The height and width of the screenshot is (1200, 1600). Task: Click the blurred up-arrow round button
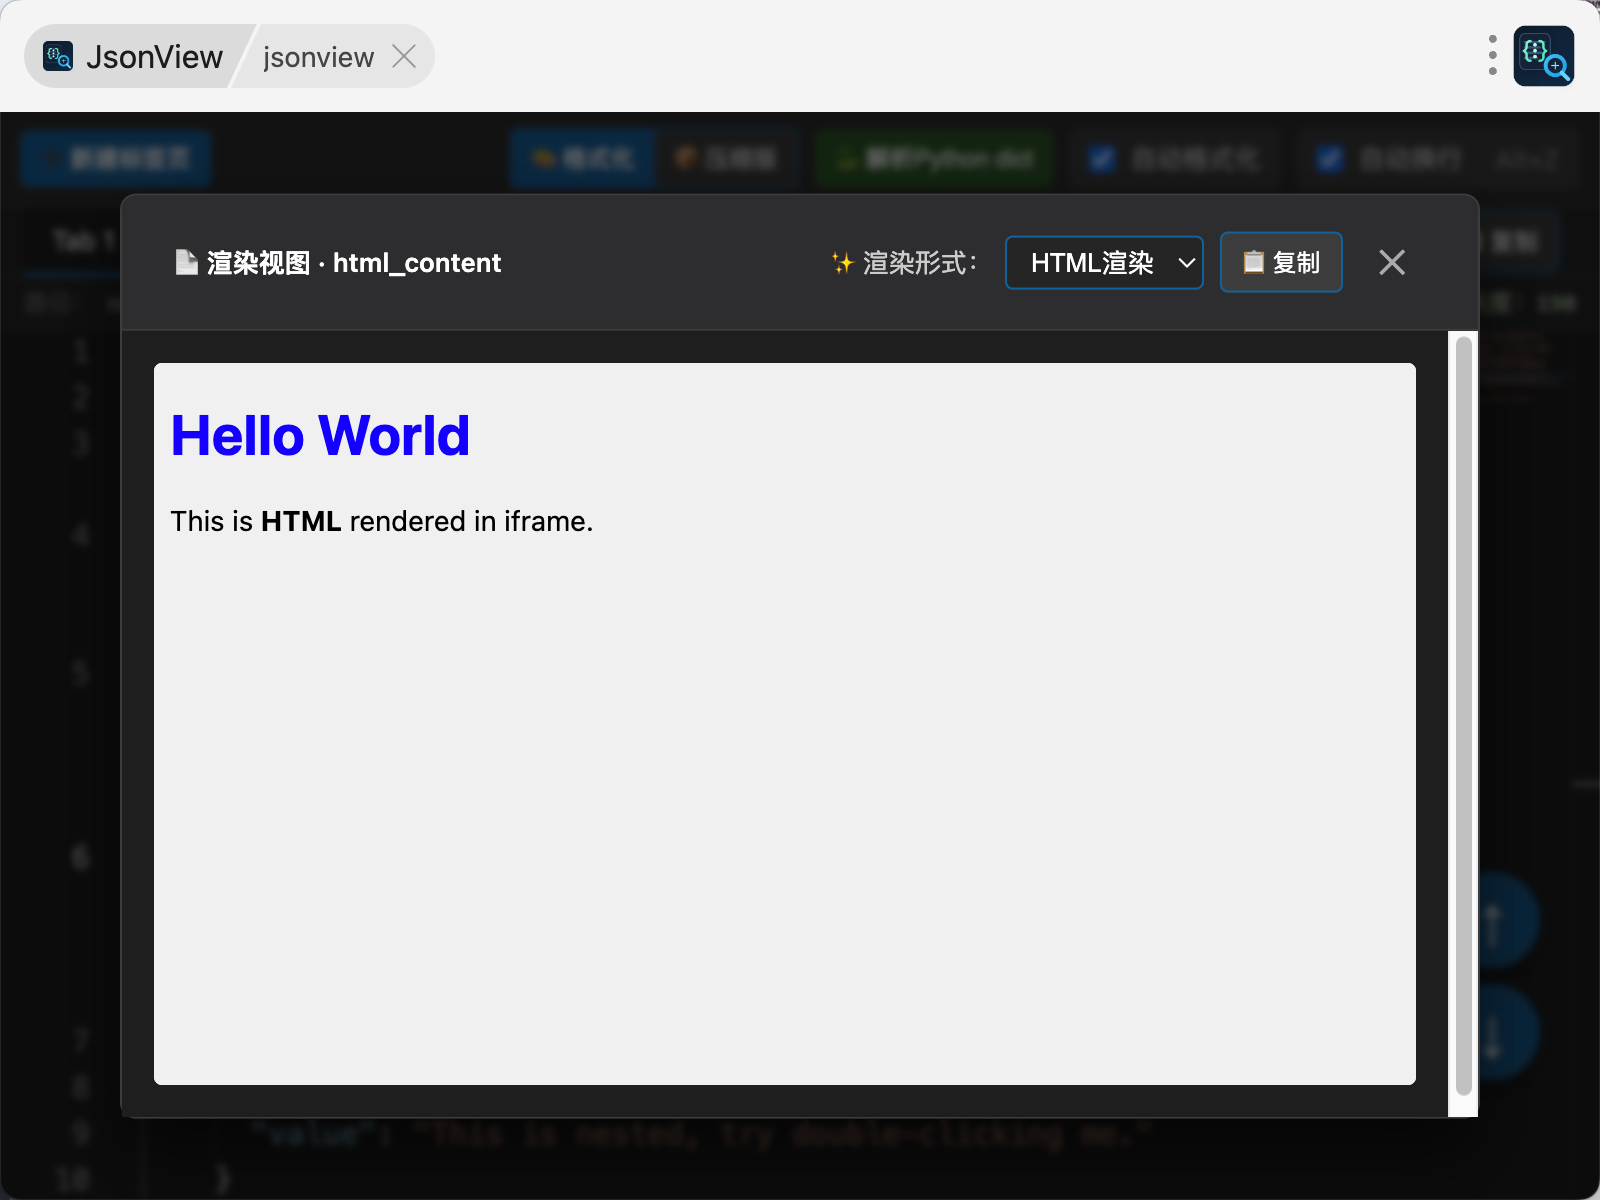pos(1493,921)
